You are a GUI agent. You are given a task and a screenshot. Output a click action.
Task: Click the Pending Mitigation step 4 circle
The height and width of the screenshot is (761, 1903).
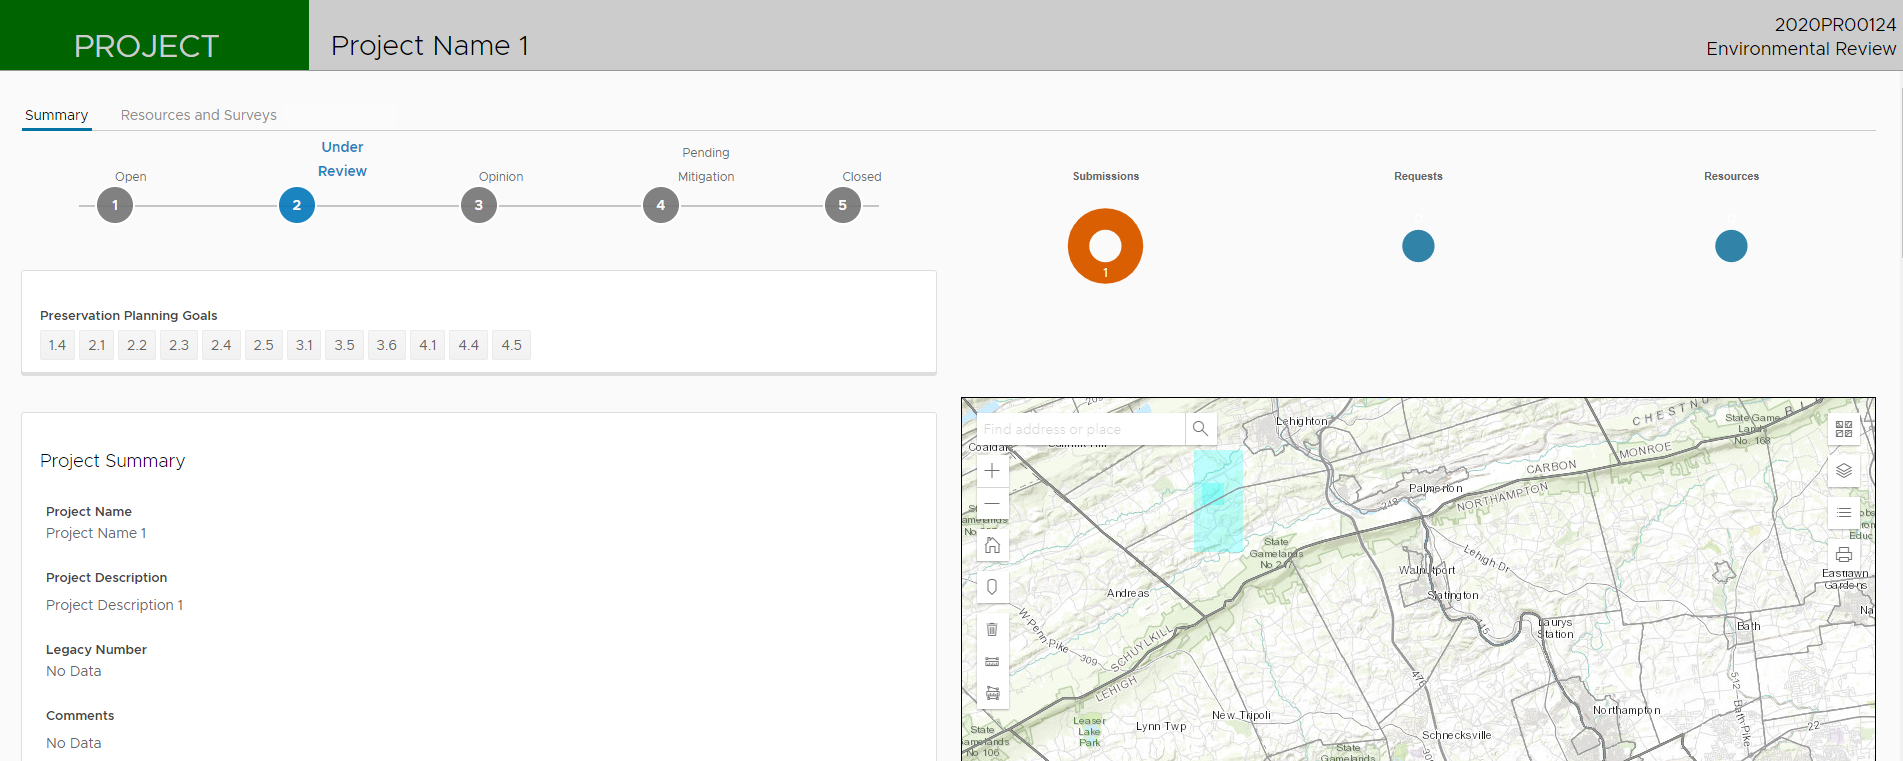(660, 205)
